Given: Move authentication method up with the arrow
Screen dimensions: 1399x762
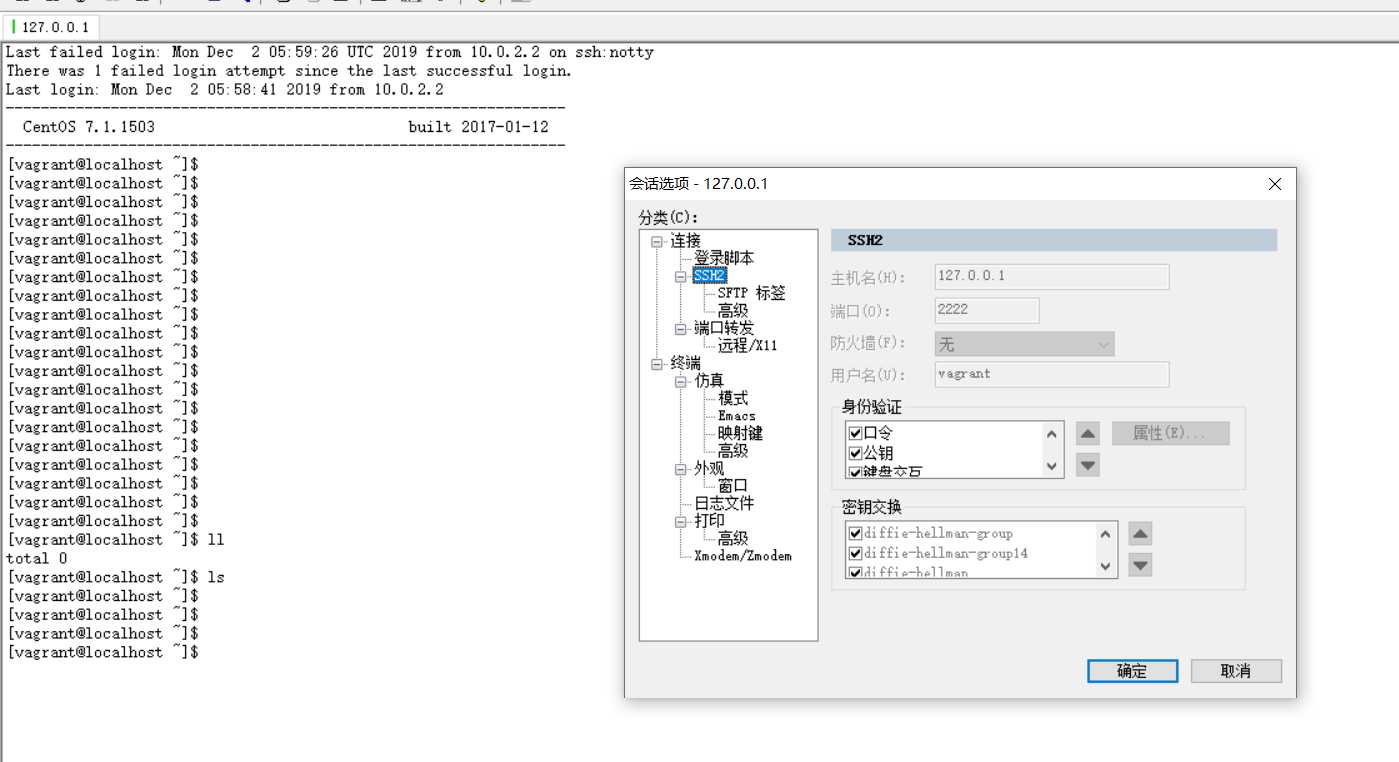Looking at the screenshot, I should click(1088, 433).
